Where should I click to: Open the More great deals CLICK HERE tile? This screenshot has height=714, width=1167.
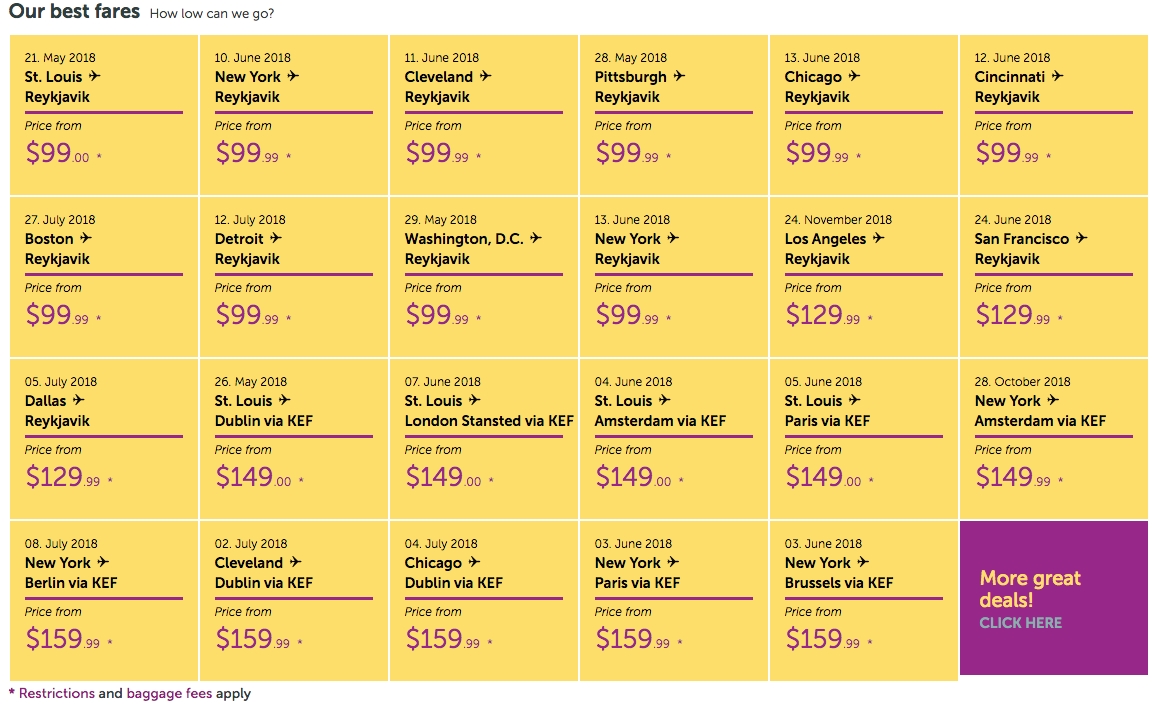click(x=1053, y=598)
